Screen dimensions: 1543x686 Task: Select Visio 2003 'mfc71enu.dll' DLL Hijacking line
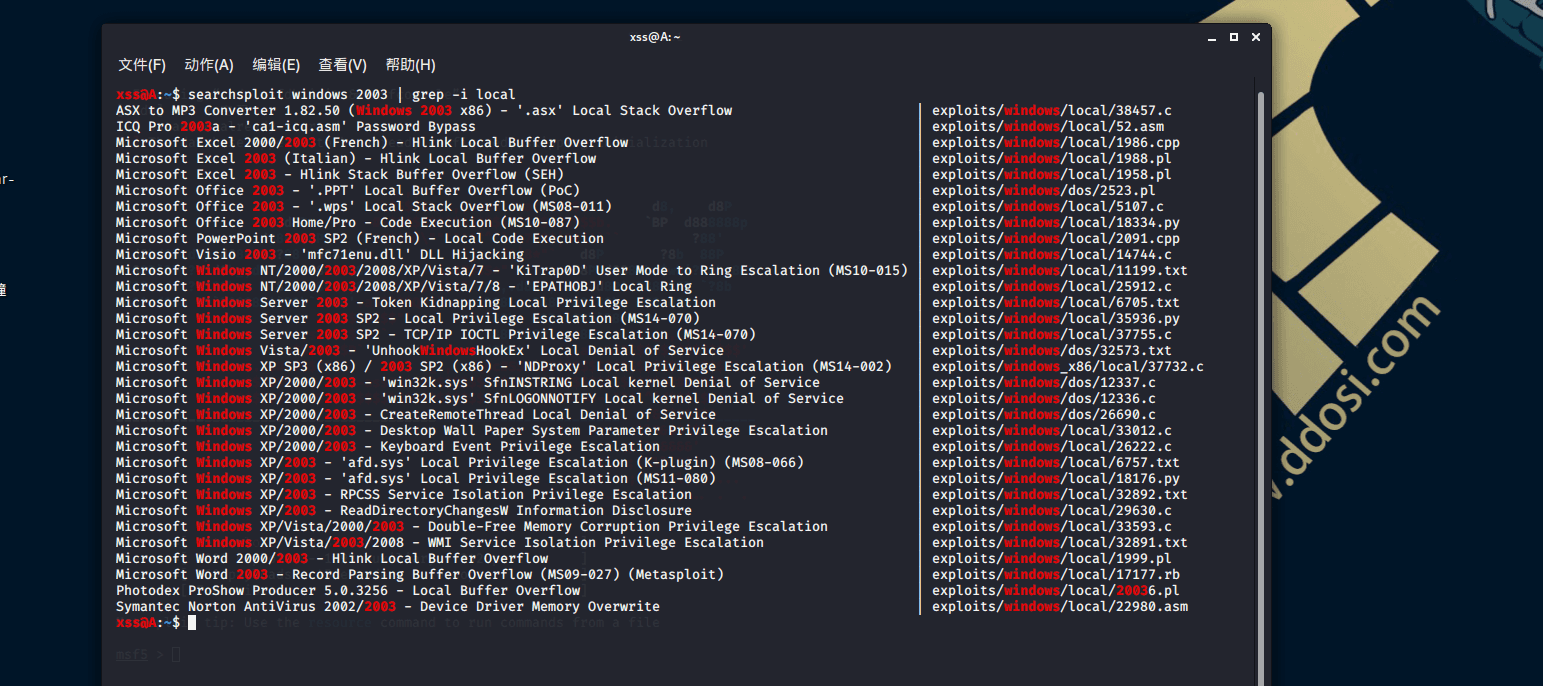click(320, 255)
